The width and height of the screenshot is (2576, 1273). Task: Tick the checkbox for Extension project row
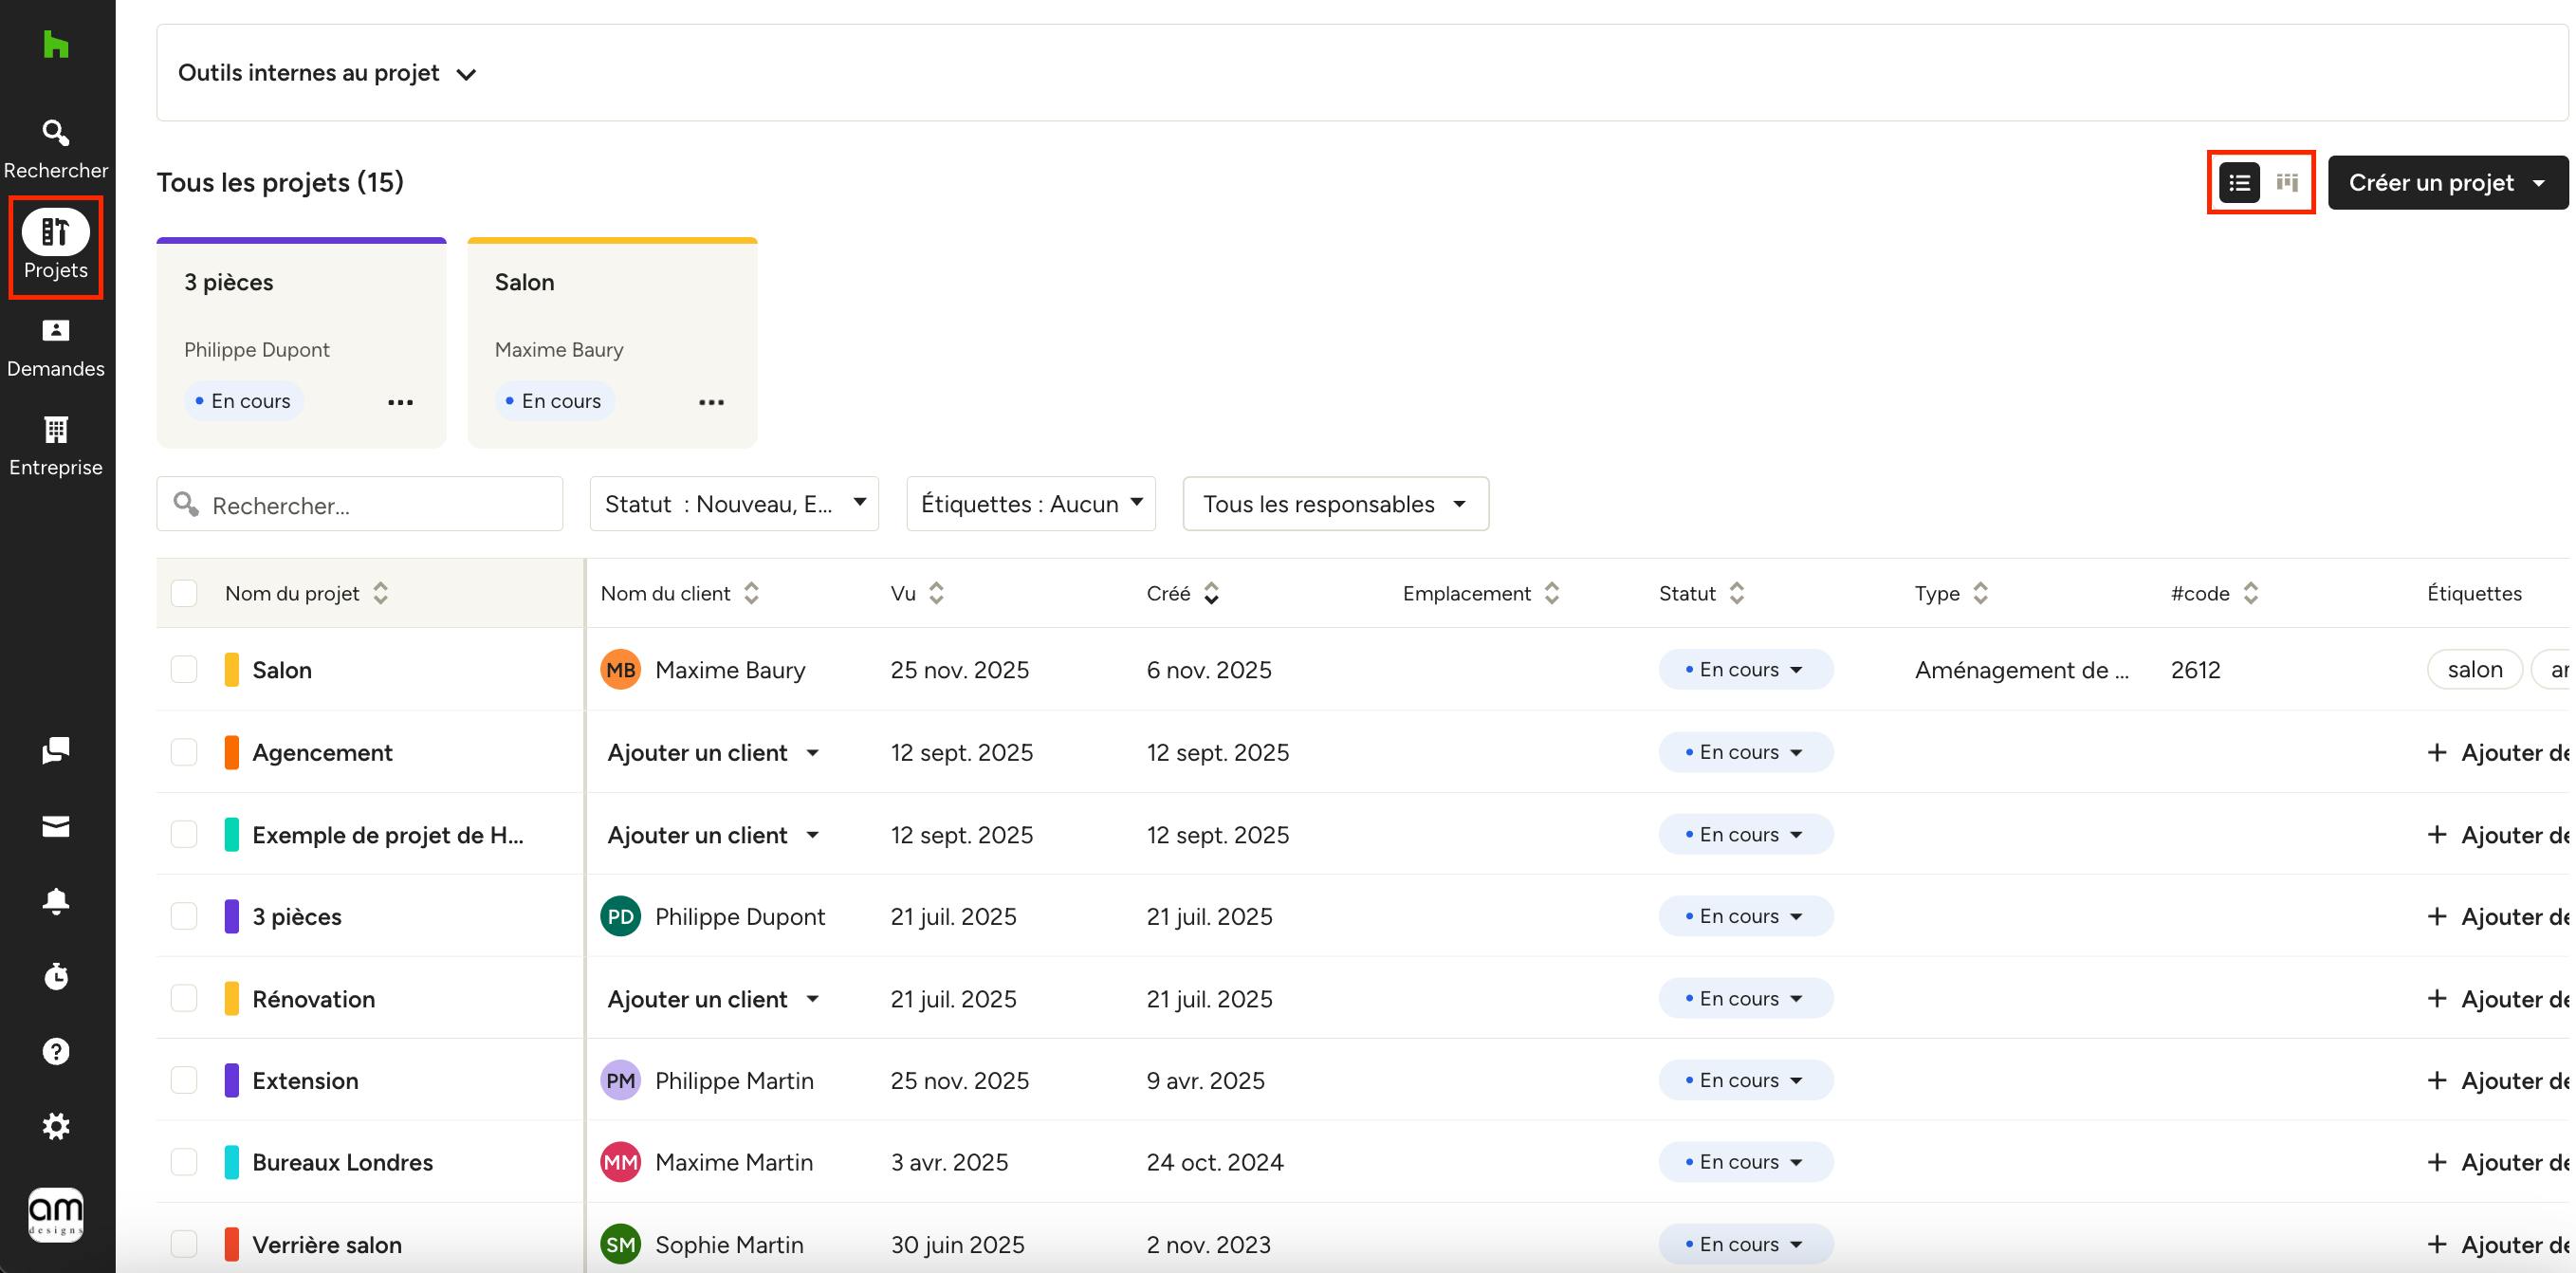pos(184,1080)
